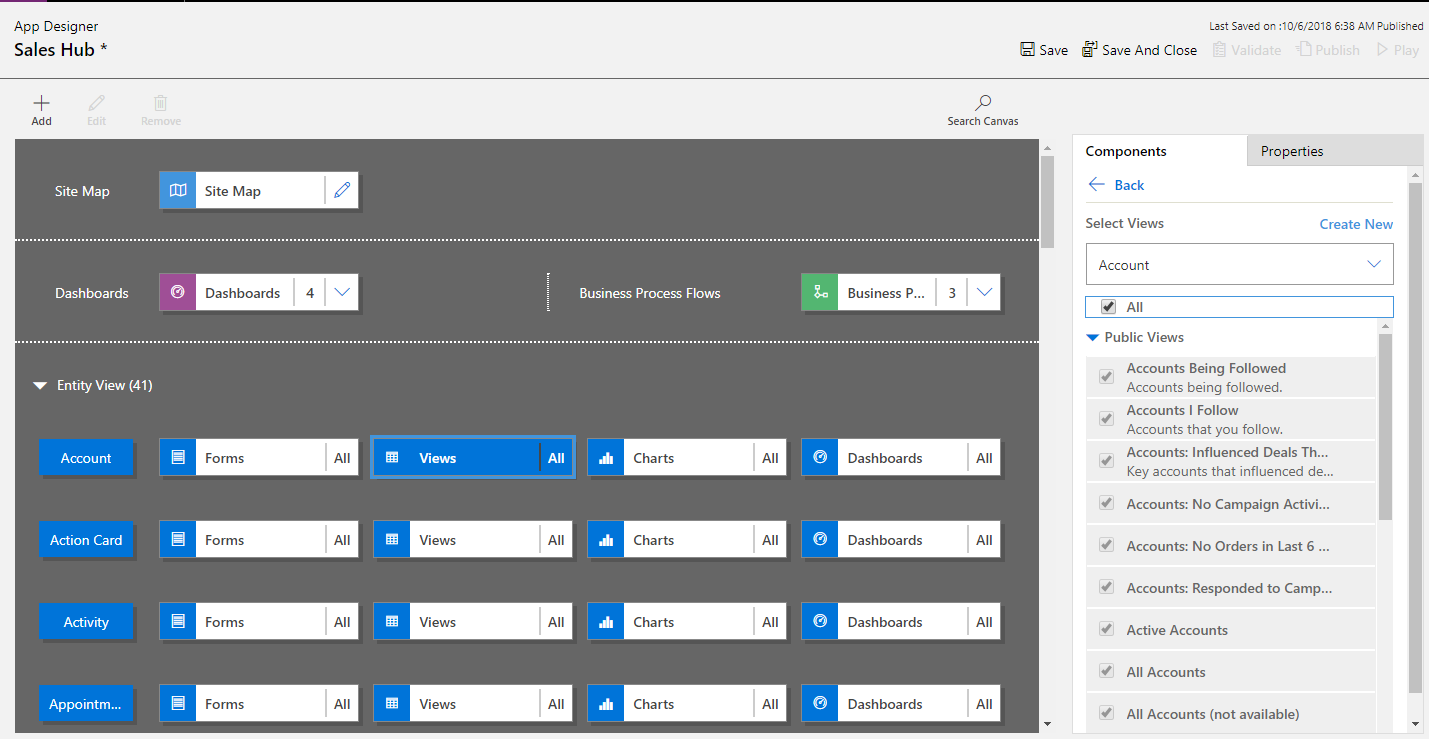Click the Play icon
The height and width of the screenshot is (739, 1429).
pyautogui.click(x=1383, y=49)
